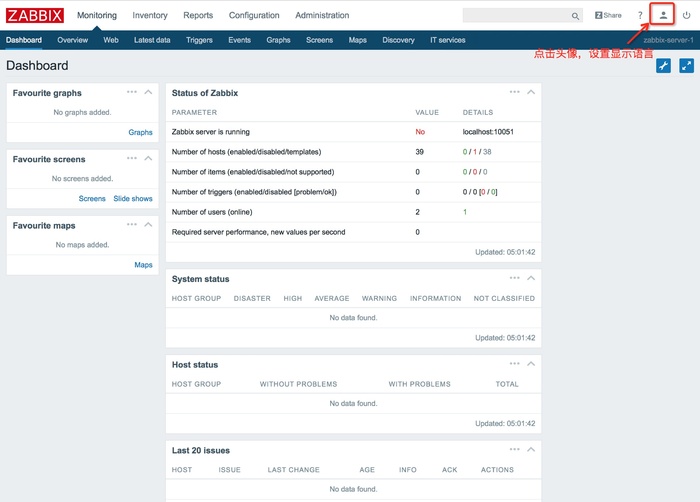Click the LAST CHANGE column header

tap(293, 470)
